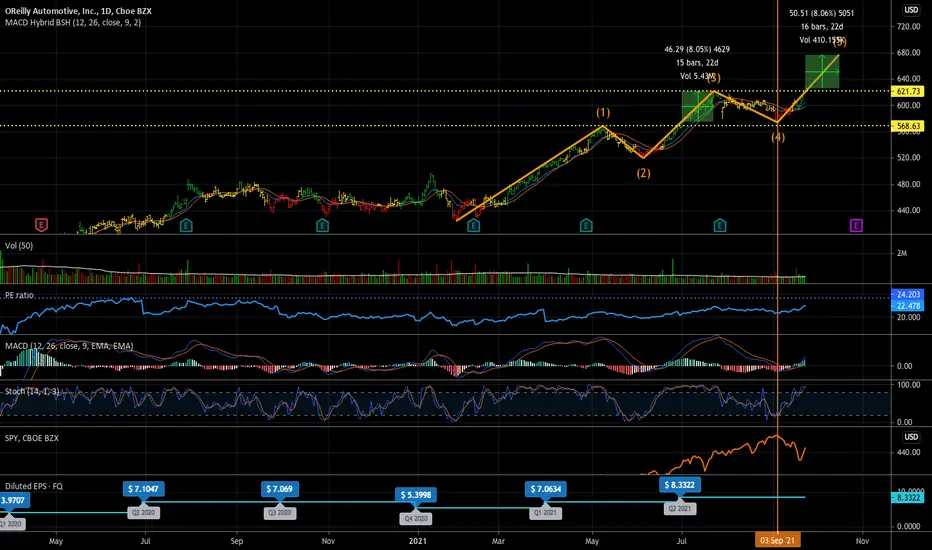Click the 16 bars, 22d measurement text
This screenshot has height=550, width=932.
821,27
